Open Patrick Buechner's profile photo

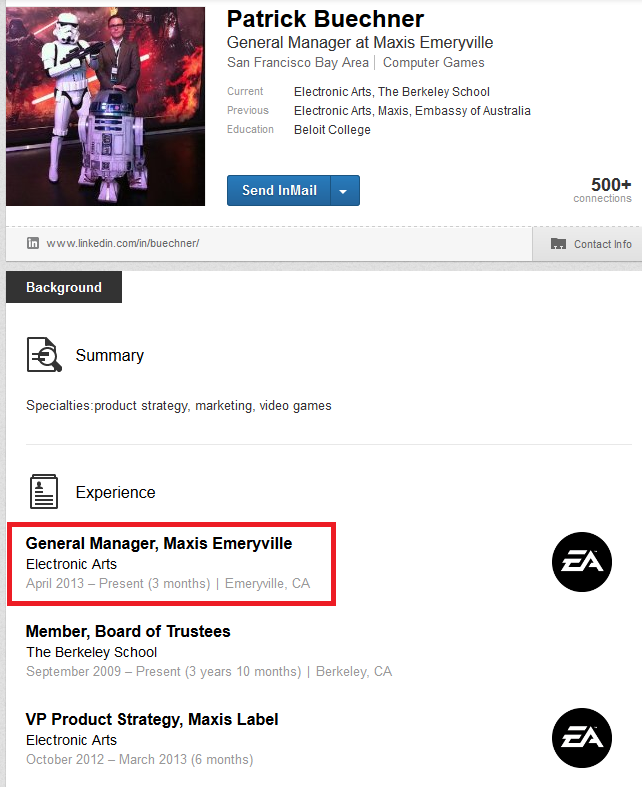click(105, 107)
